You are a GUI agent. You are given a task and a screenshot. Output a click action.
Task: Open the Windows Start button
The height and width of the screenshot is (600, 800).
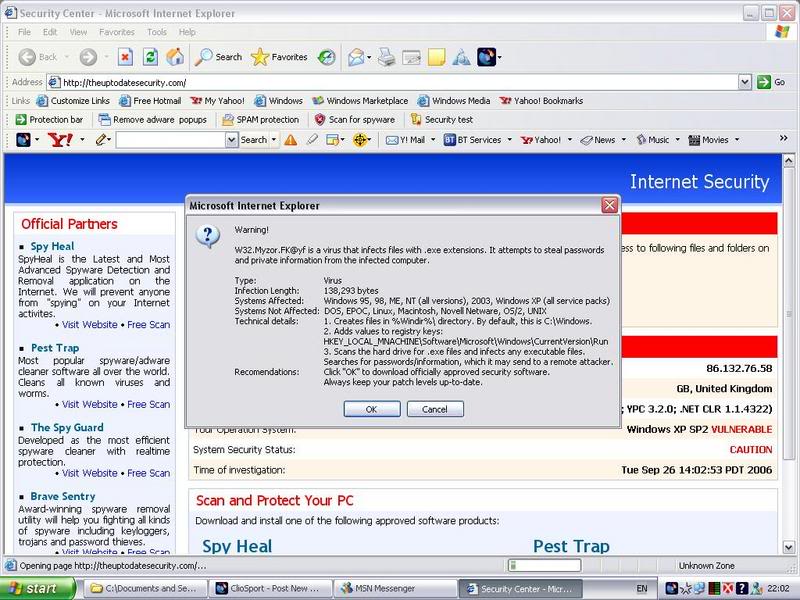click(x=38, y=588)
